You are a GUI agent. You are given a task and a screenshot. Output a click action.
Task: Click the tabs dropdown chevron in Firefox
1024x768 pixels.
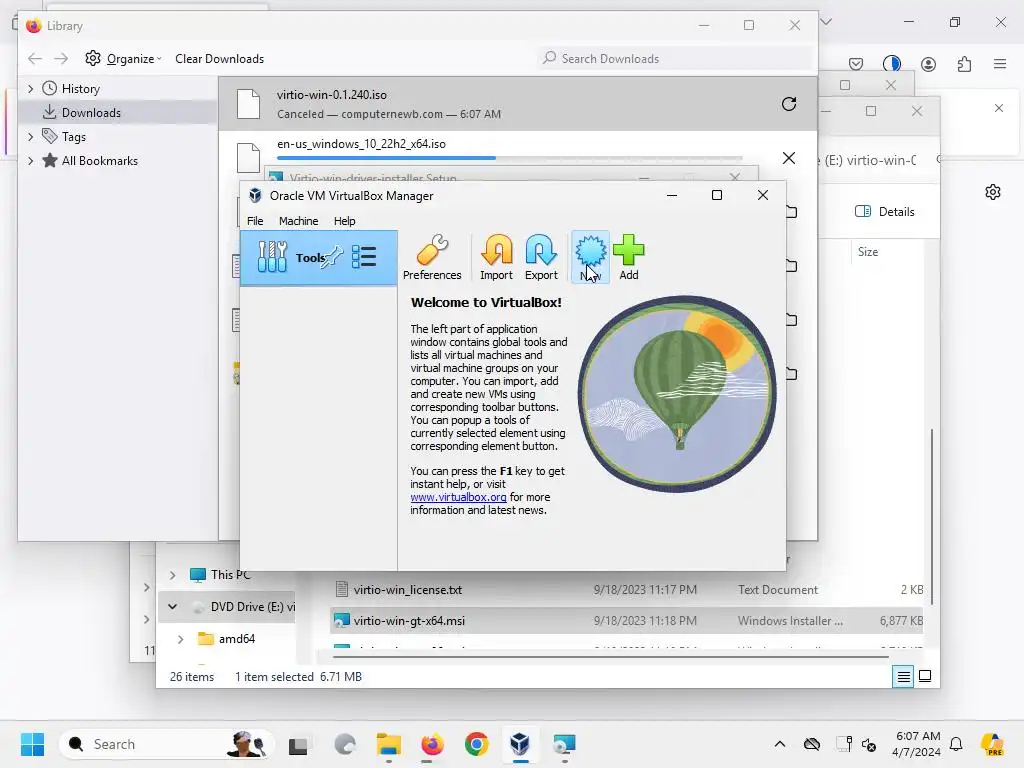pyautogui.click(x=826, y=22)
